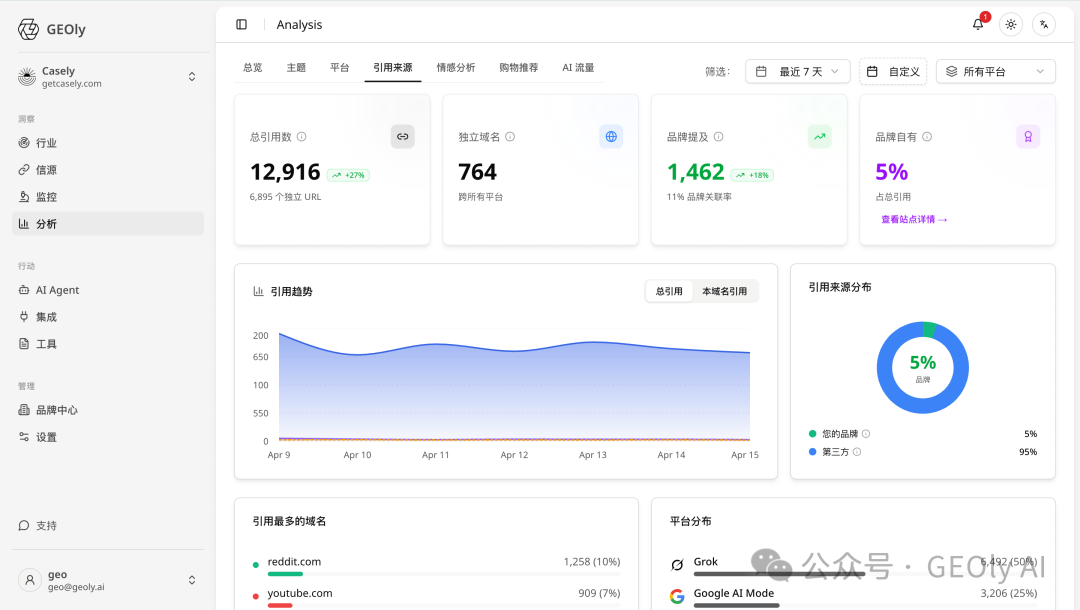Open 品牌中心 in sidebar
1080x610 pixels.
pos(108,410)
